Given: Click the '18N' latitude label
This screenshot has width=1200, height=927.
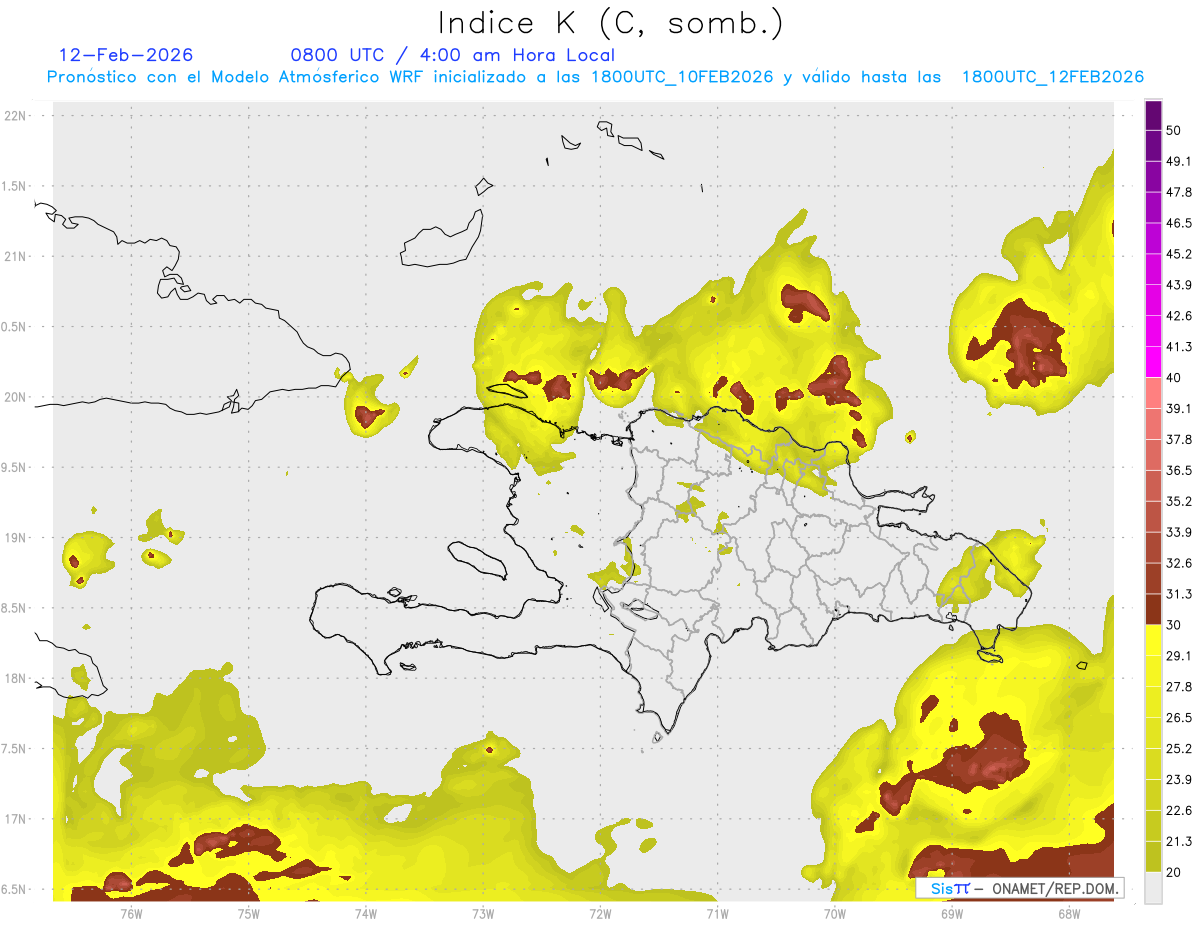Looking at the screenshot, I should tap(16, 678).
